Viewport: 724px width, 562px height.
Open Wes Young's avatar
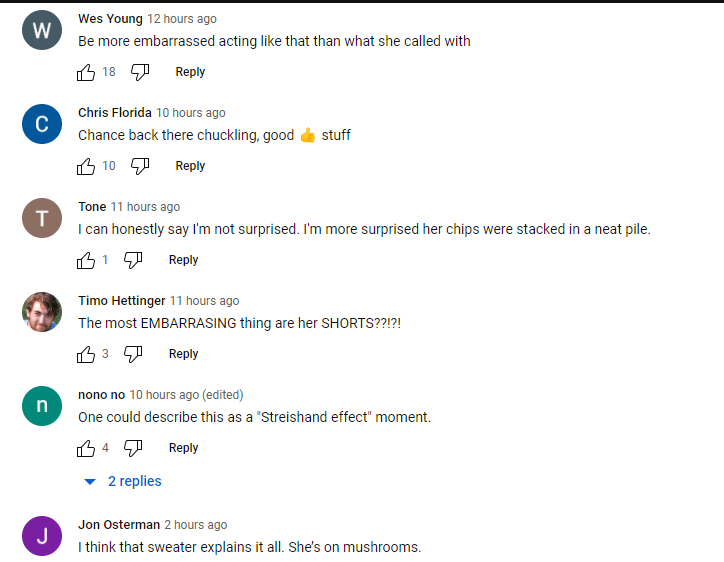pos(42,30)
